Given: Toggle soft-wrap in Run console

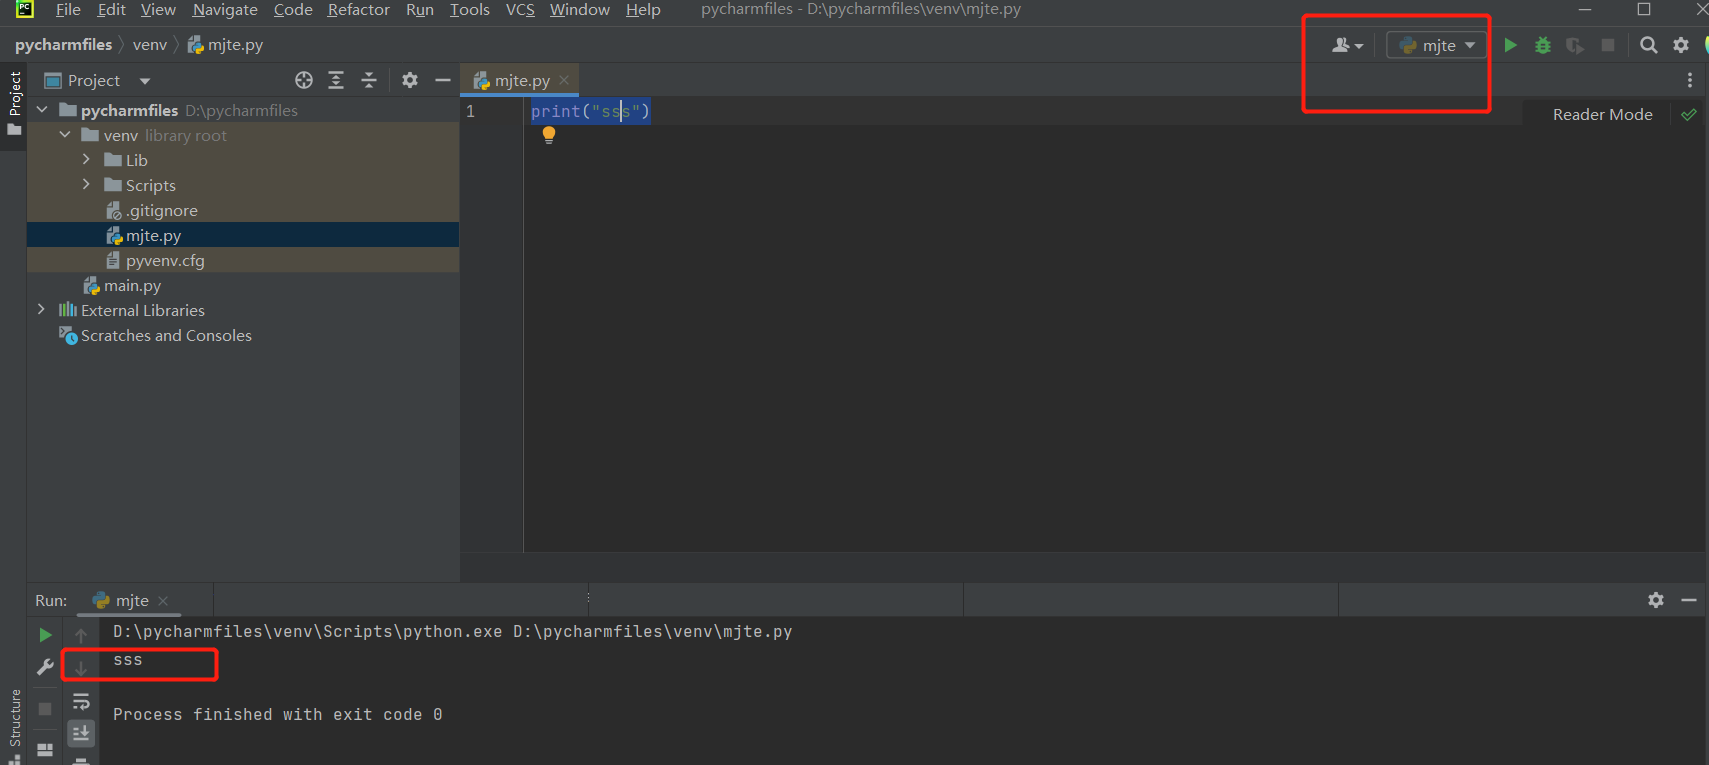Looking at the screenshot, I should point(81,701).
